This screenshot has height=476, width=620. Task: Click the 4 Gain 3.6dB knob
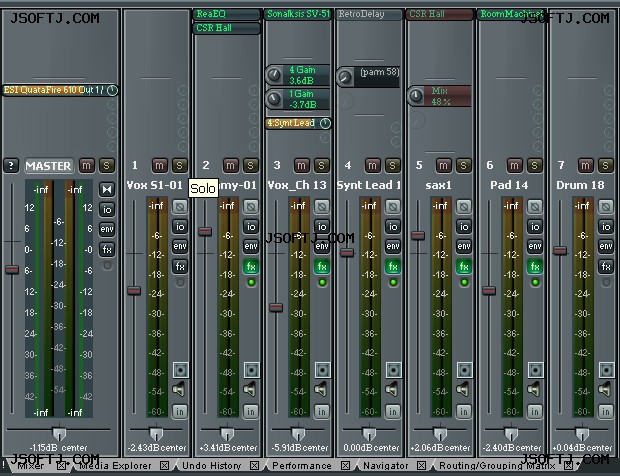point(274,75)
